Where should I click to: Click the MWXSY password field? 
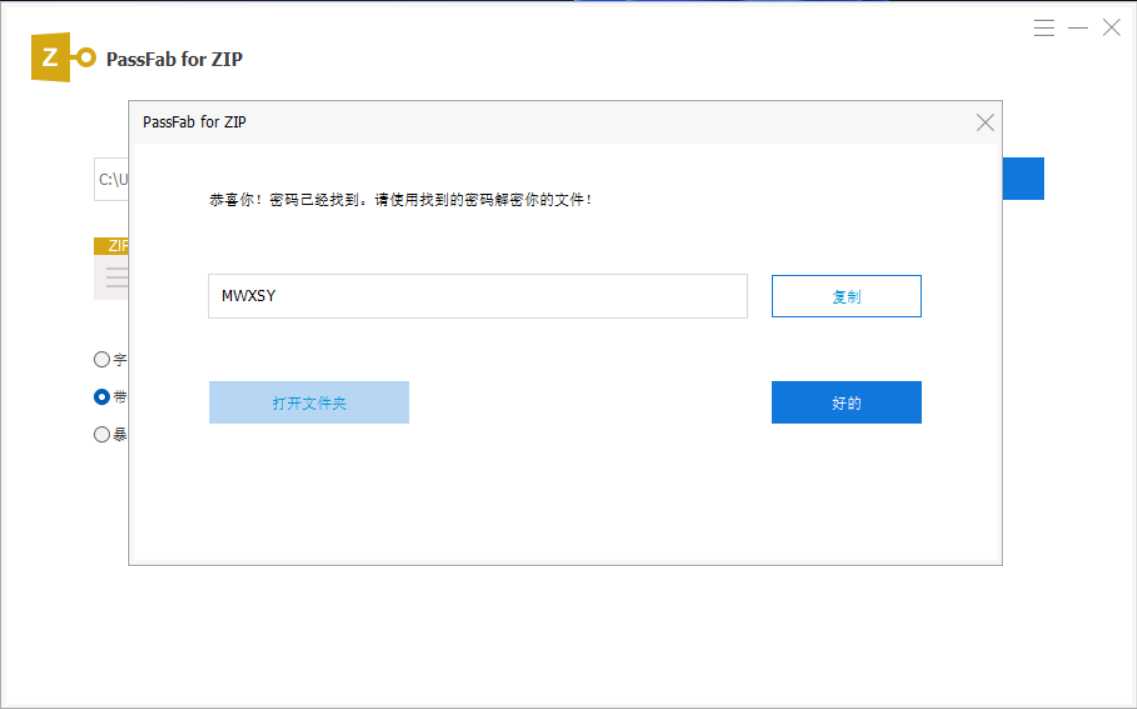(x=478, y=296)
